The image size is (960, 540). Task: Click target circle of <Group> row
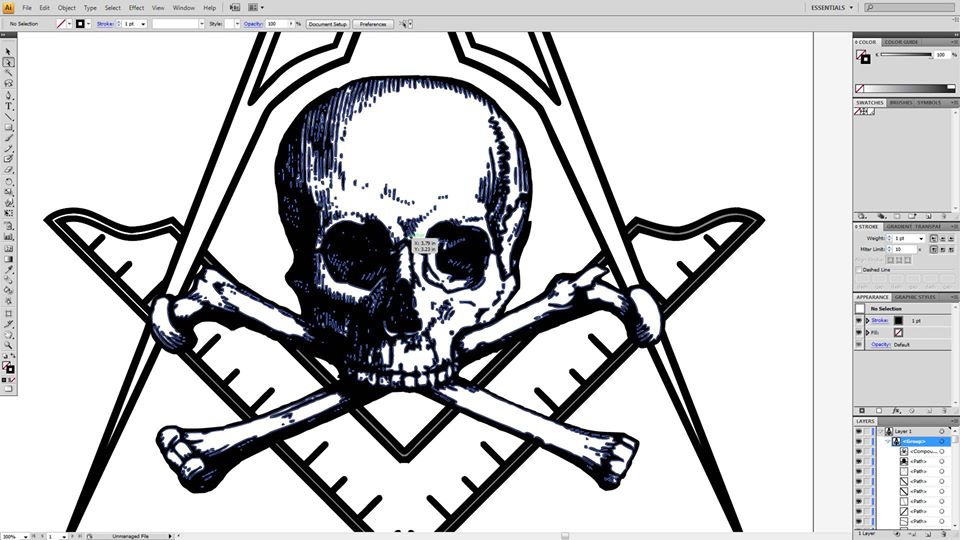[942, 441]
